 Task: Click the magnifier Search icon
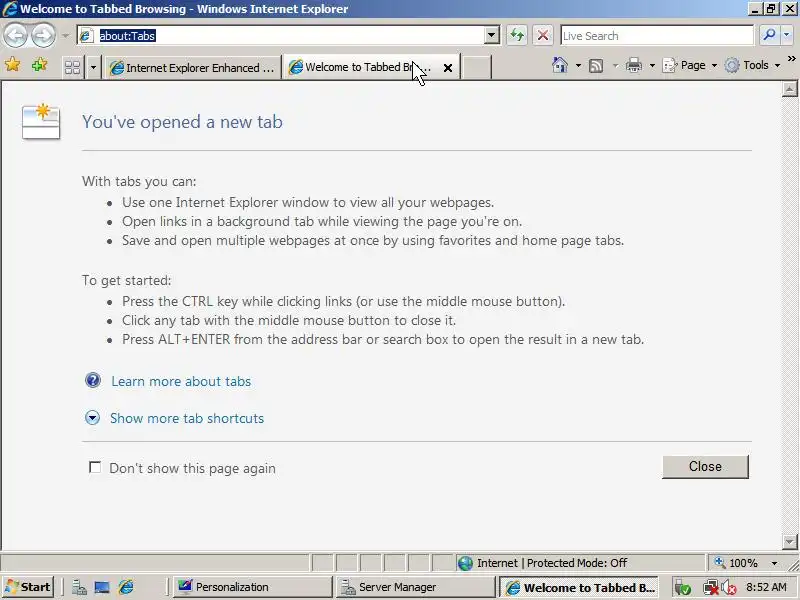coord(769,35)
